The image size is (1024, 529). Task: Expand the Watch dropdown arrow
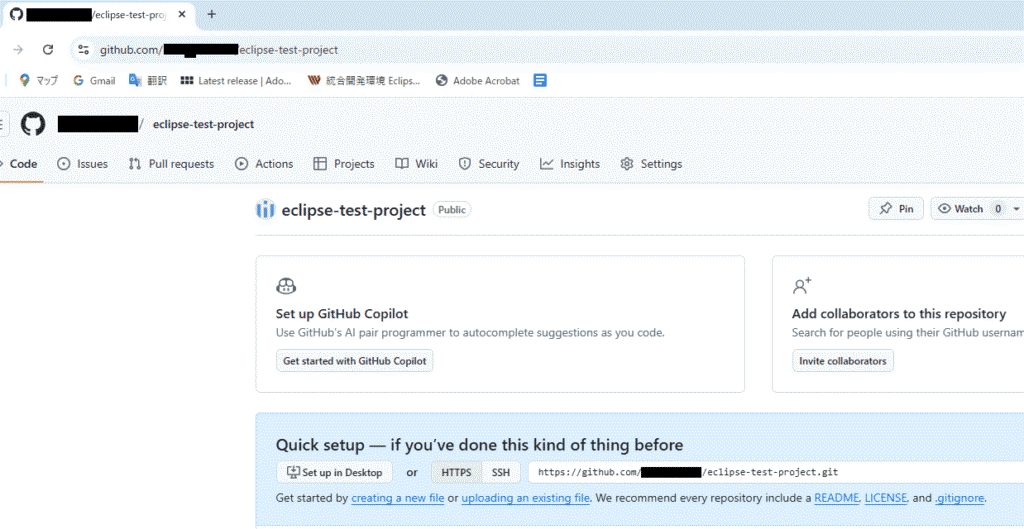[1016, 209]
